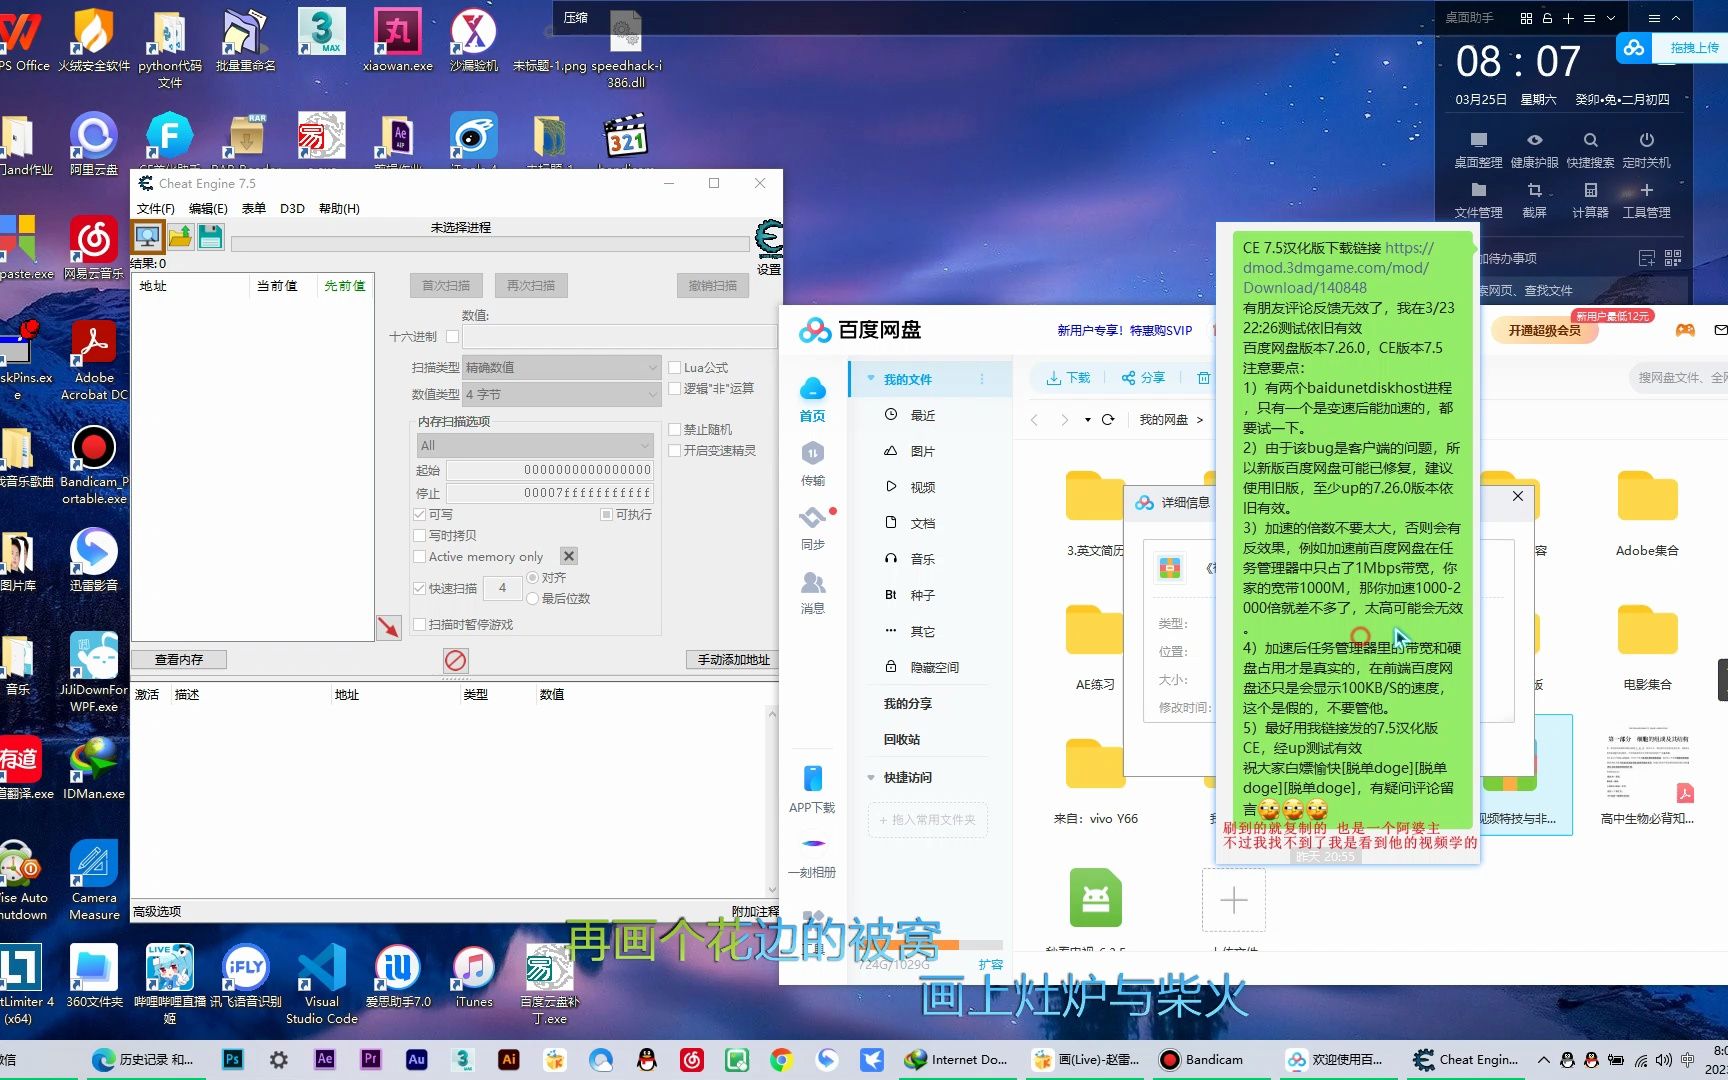1728x1080 pixels.
Task: Click the 搜网盘文件 search box
Action: pyautogui.click(x=1678, y=378)
